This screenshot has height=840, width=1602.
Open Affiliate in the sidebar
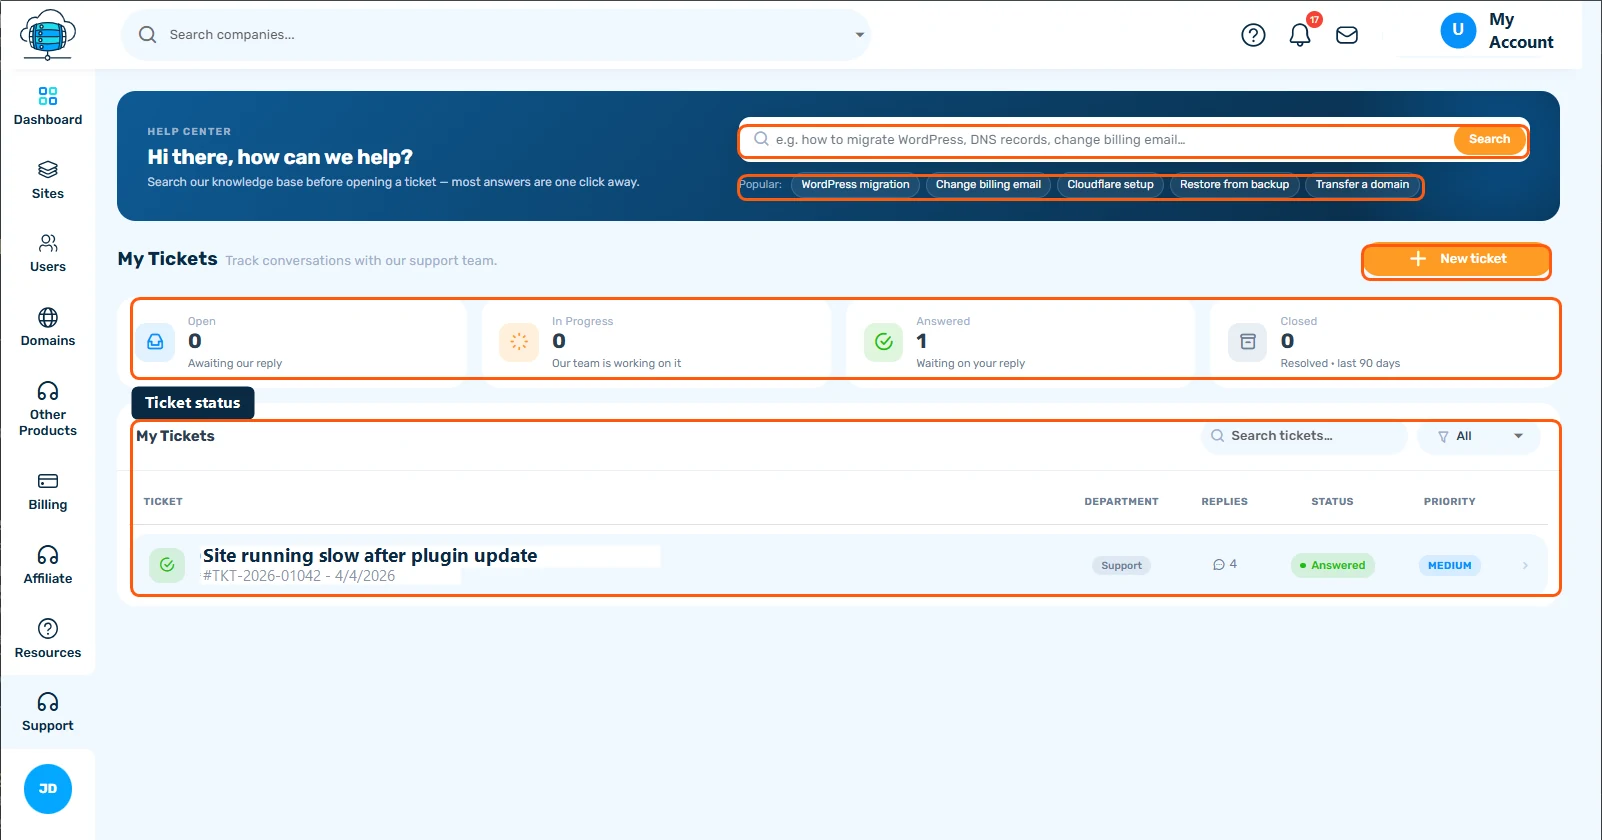[48, 565]
